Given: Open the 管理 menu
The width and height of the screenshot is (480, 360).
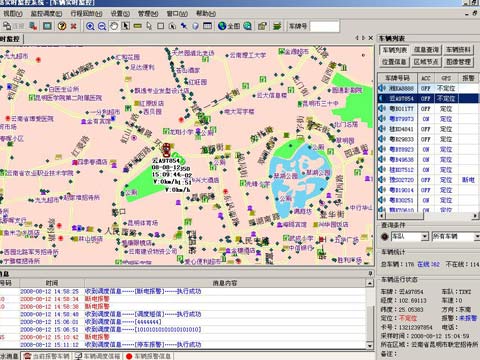Looking at the screenshot, I should tap(148, 14).
